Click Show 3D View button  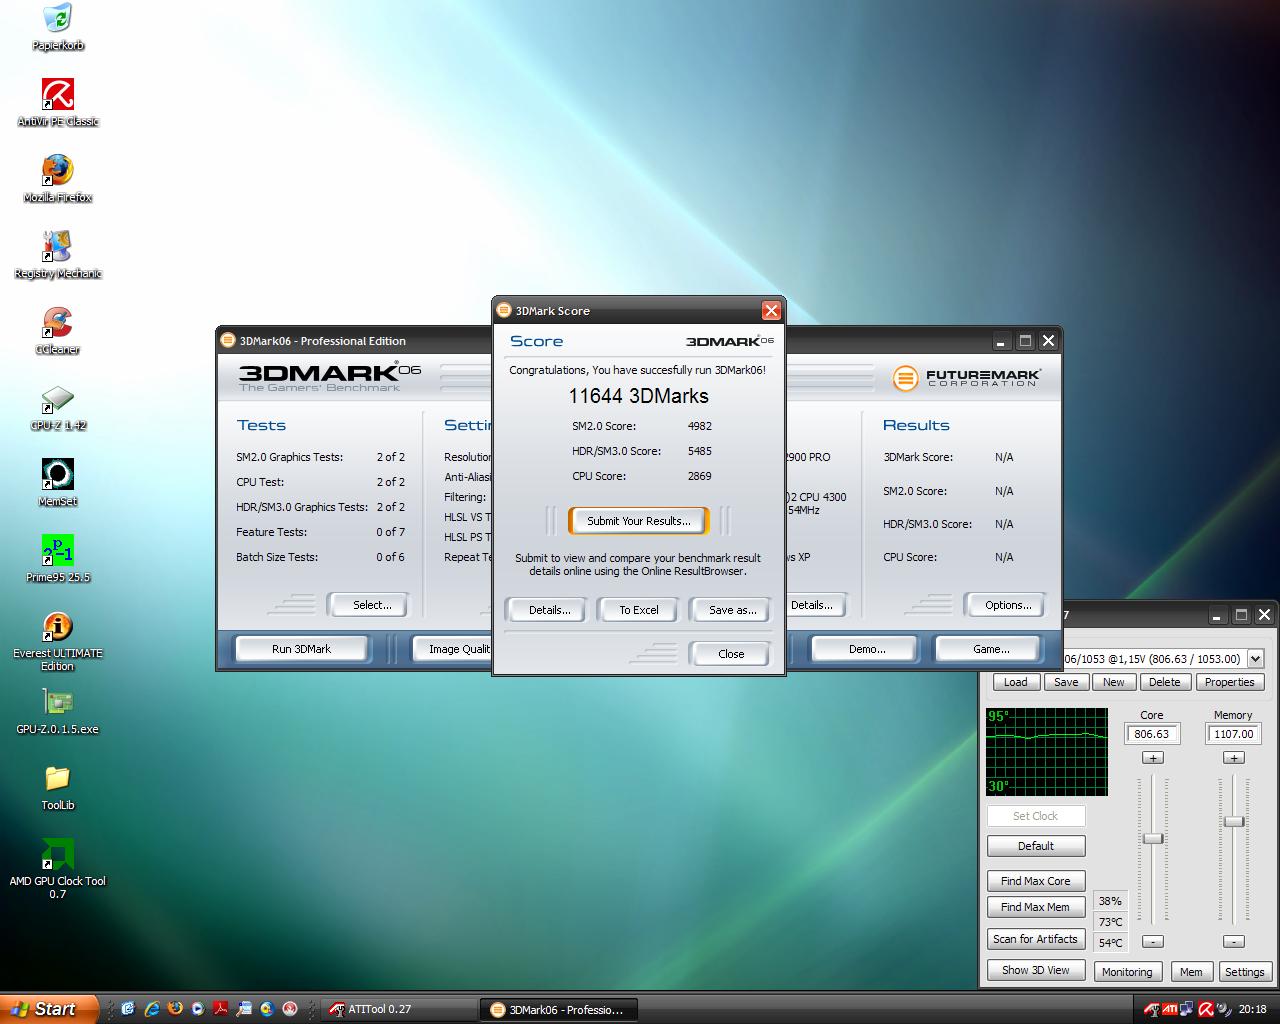click(1036, 970)
